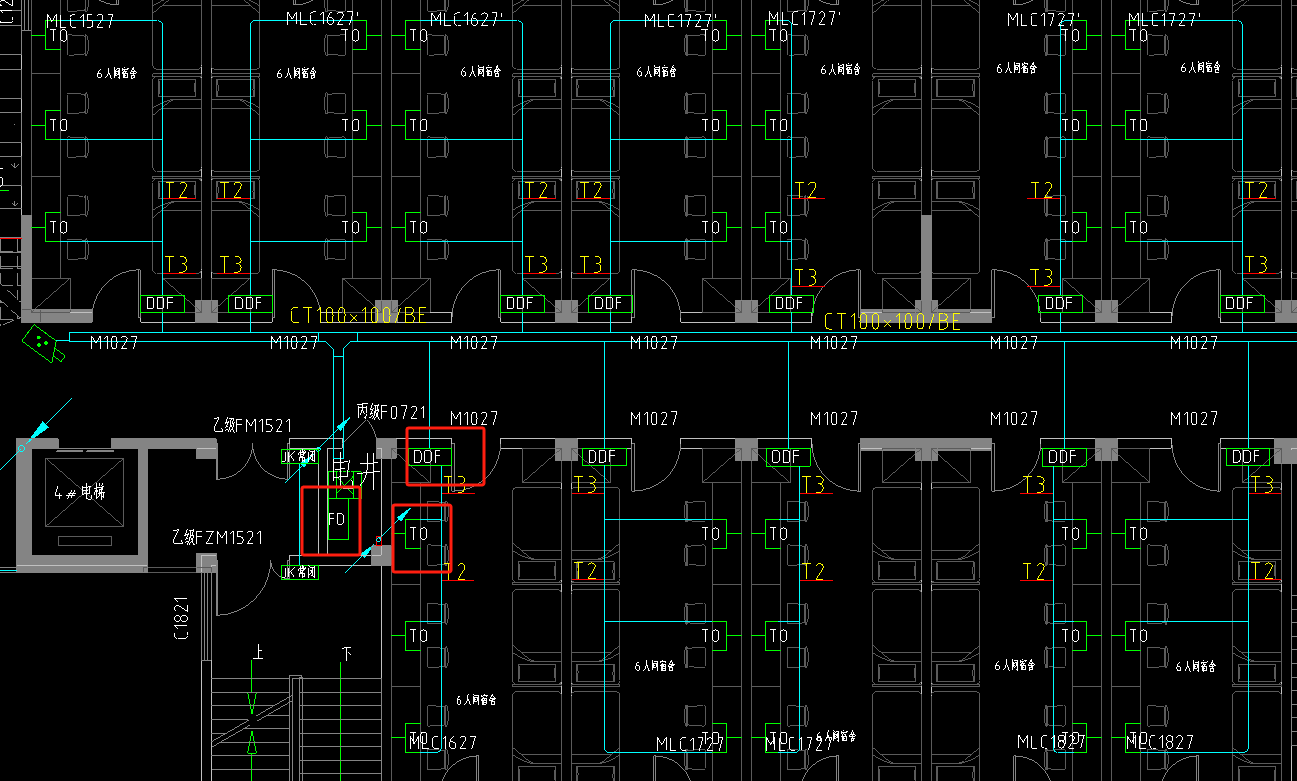This screenshot has height=781, width=1297.
Task: Select the JK 常闭 tag near 乙级FZM1521
Action: click(299, 572)
